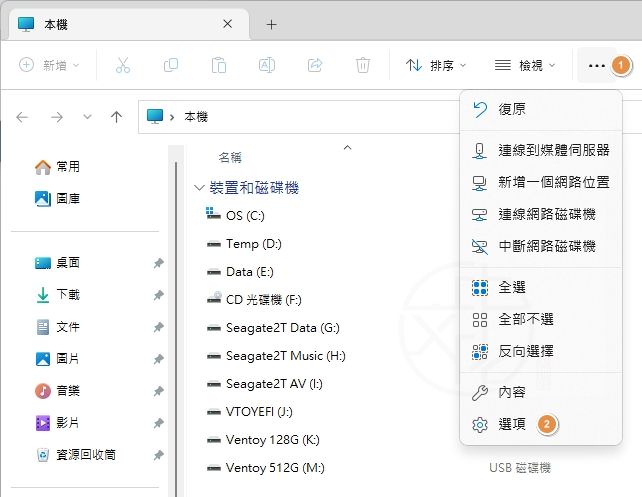This screenshot has height=497, width=642.
Task: Click the Paste clipboard icon
Action: click(219, 65)
